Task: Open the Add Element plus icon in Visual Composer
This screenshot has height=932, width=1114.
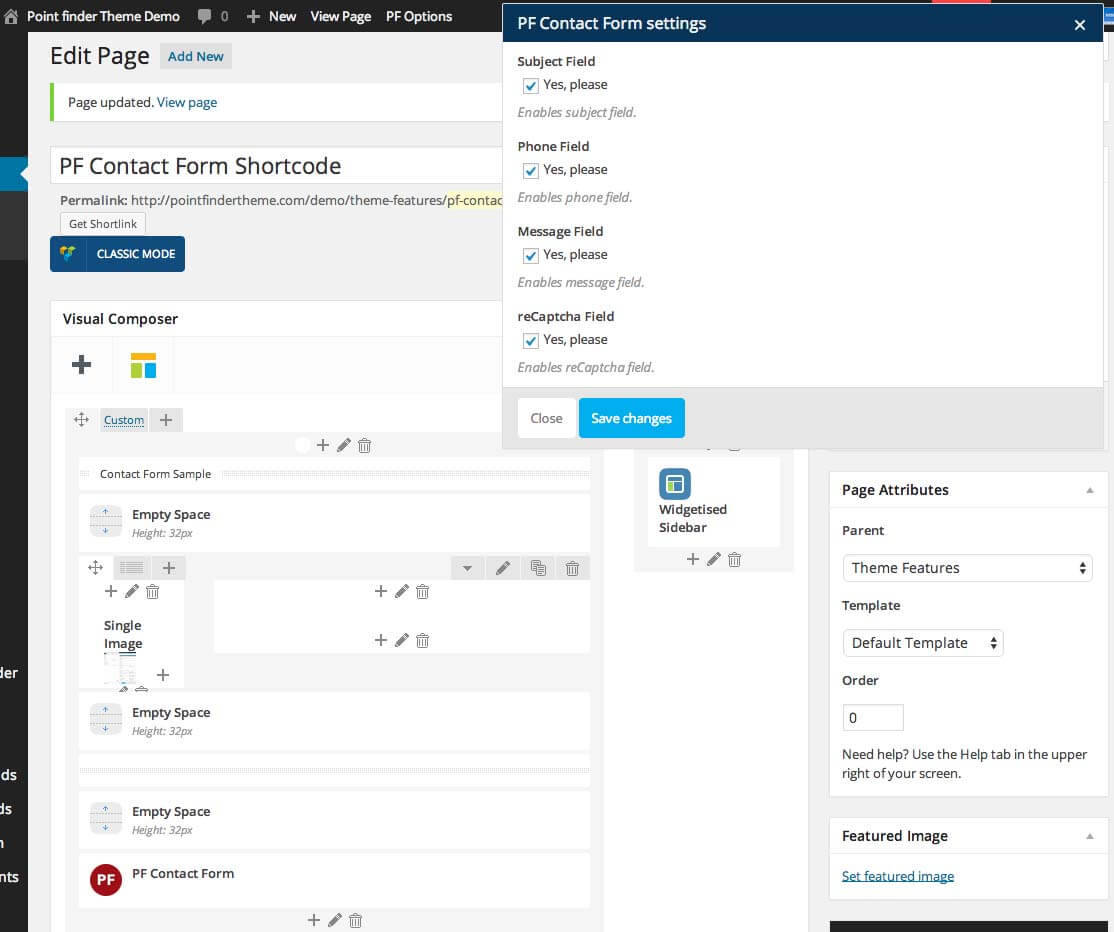Action: click(81, 365)
